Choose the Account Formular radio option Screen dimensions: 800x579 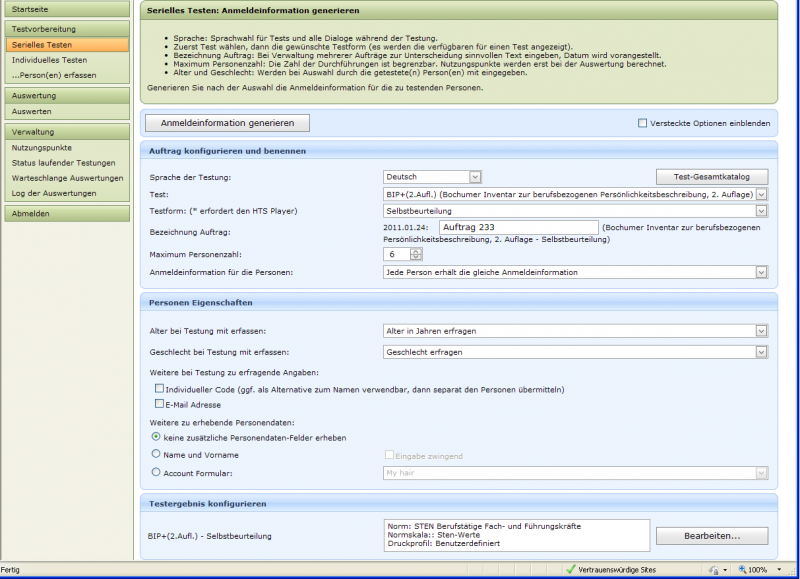tap(155, 472)
